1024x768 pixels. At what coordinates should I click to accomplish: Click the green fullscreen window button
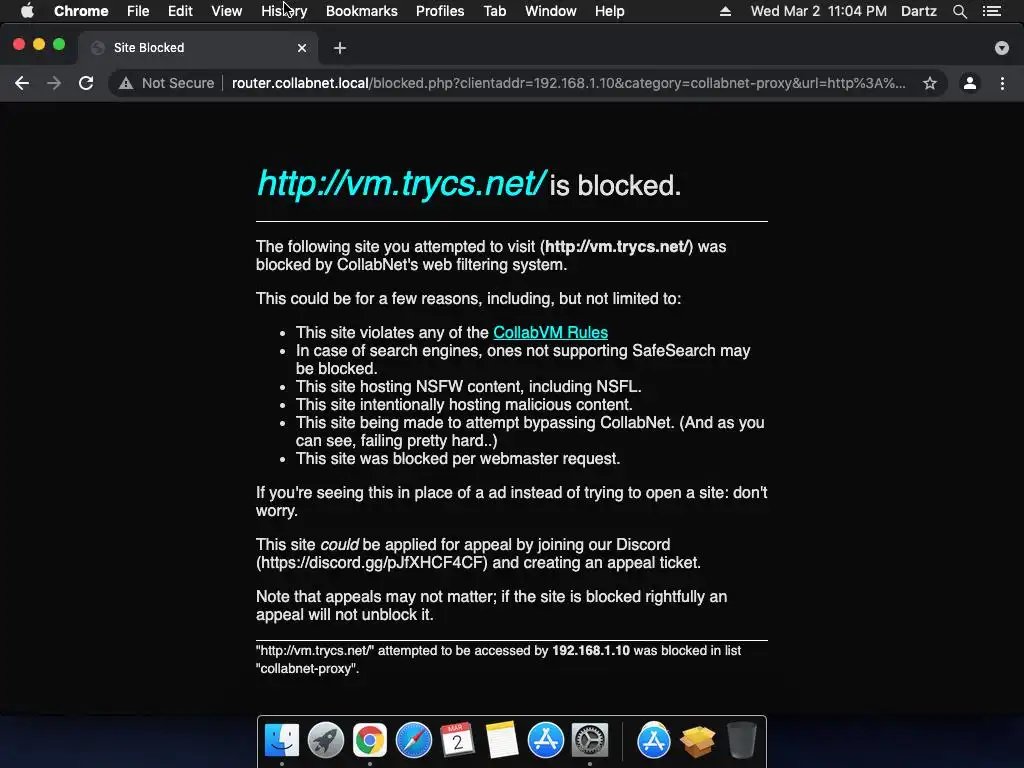(x=59, y=44)
